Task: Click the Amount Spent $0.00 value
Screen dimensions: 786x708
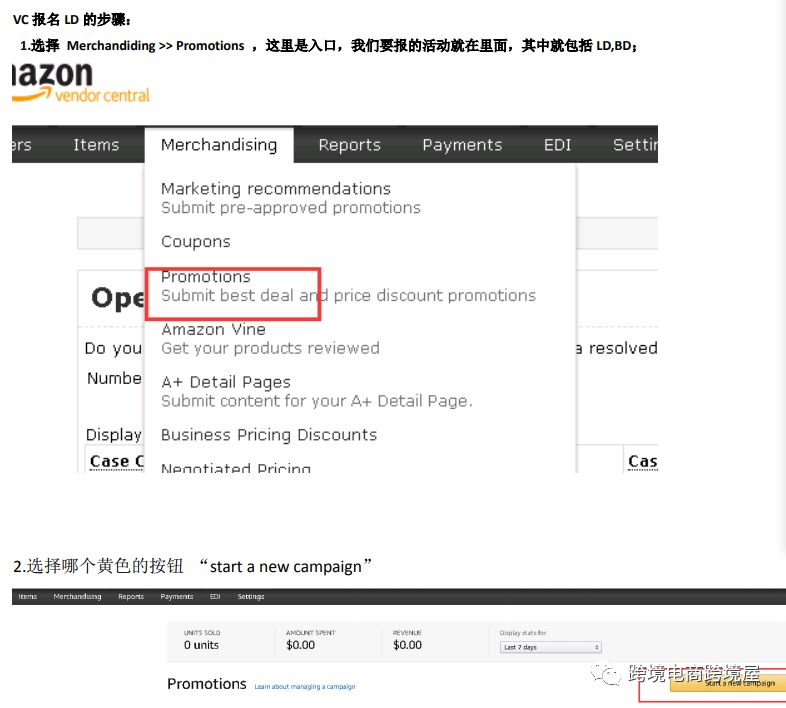Action: [x=300, y=645]
